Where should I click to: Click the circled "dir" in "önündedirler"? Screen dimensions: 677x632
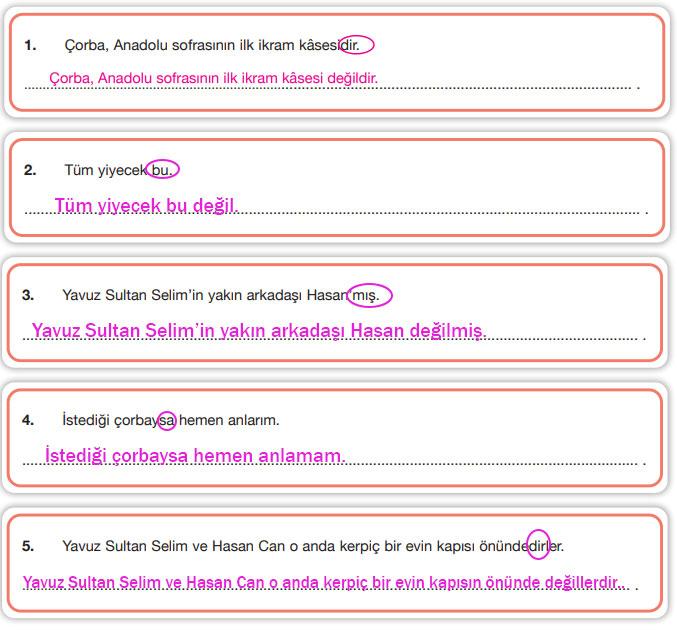(x=538, y=546)
